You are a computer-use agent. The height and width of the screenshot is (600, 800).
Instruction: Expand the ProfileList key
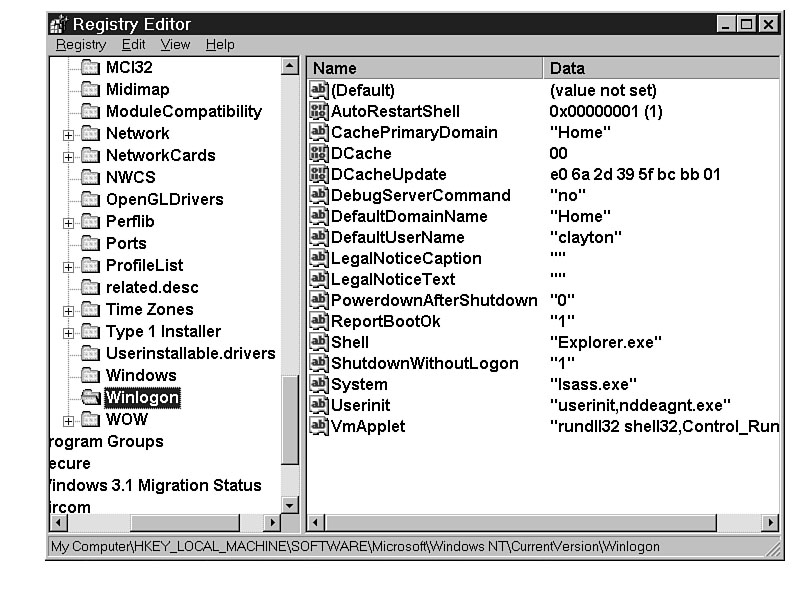[68, 266]
